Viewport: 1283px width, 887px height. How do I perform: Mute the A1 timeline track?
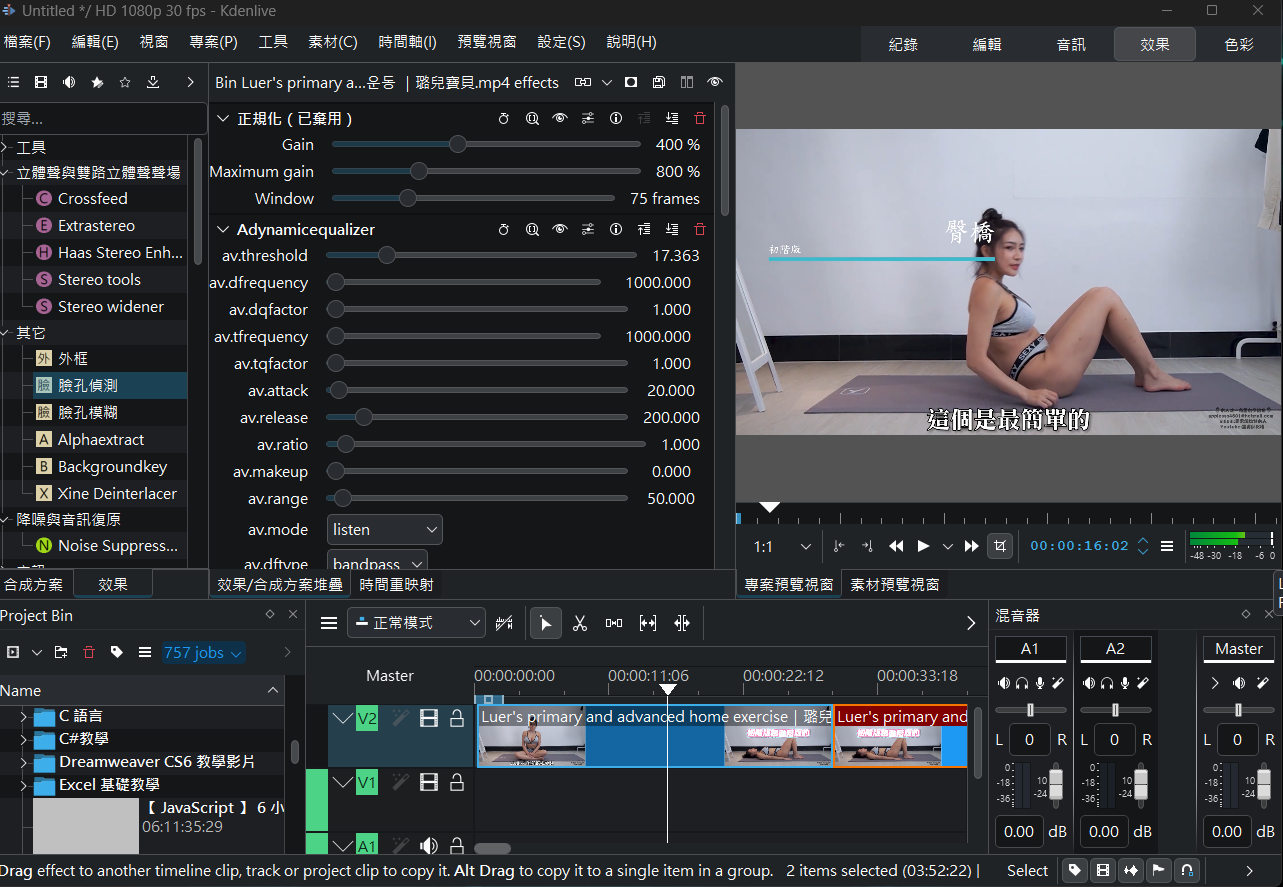tap(429, 846)
